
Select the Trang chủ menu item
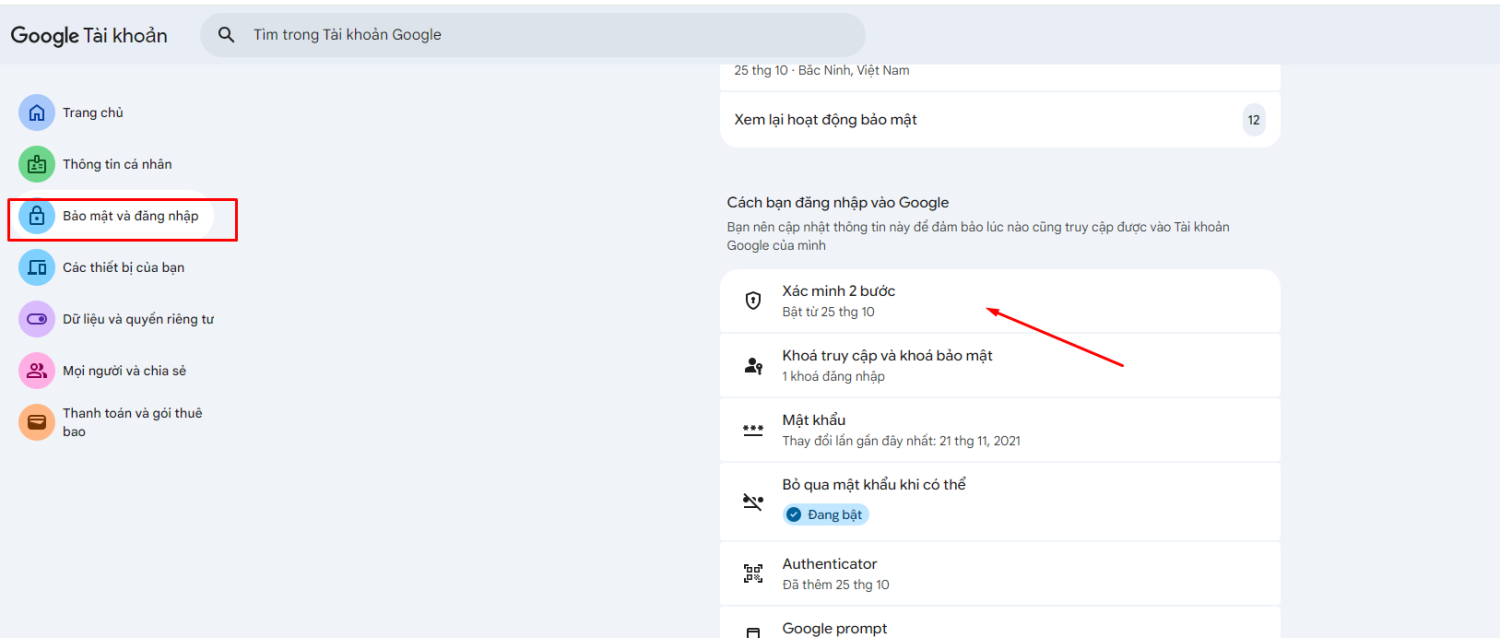tap(93, 113)
